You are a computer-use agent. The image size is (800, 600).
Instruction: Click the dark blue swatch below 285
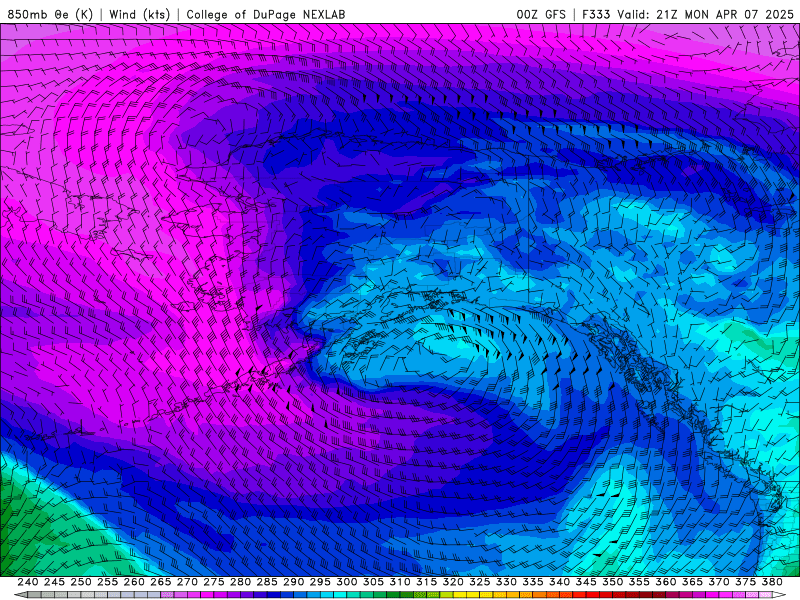pos(273,595)
